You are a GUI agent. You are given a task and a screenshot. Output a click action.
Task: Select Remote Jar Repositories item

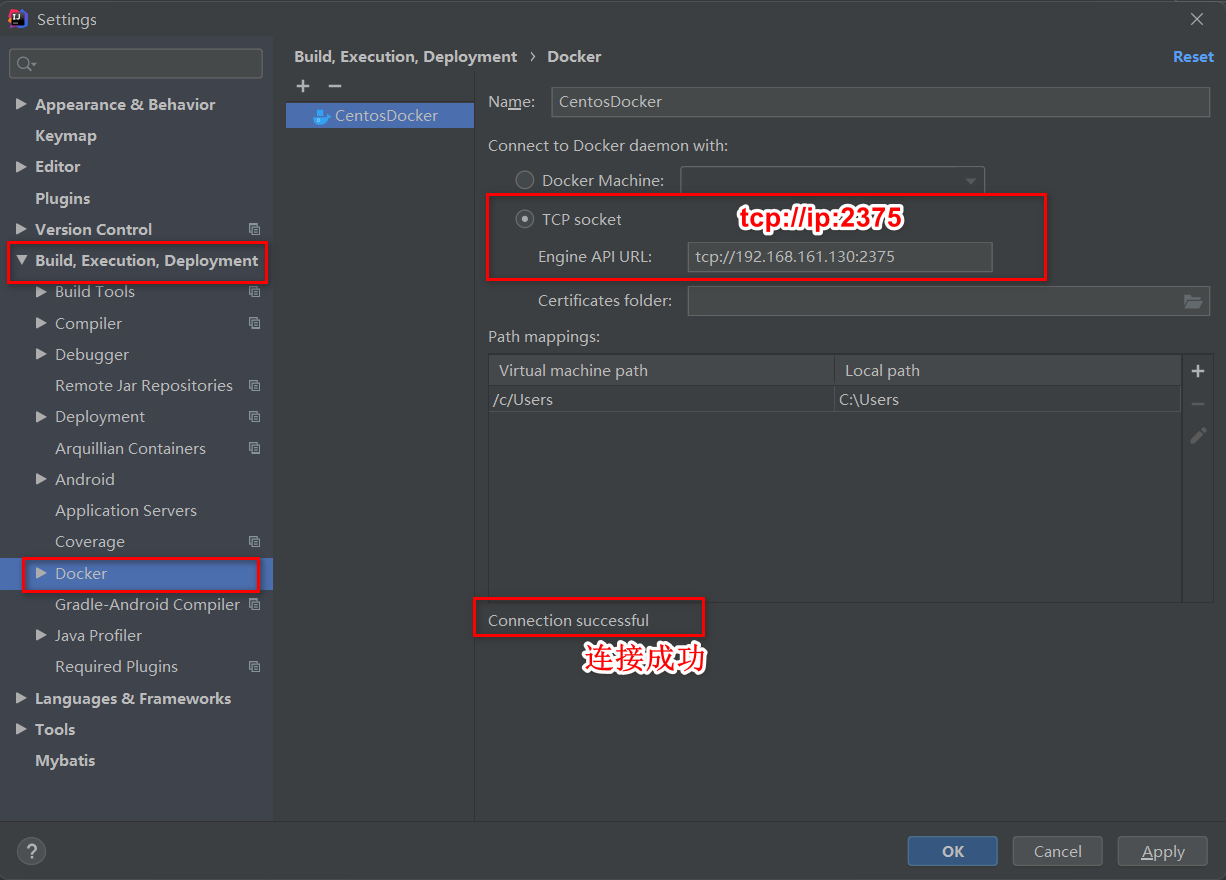point(144,385)
